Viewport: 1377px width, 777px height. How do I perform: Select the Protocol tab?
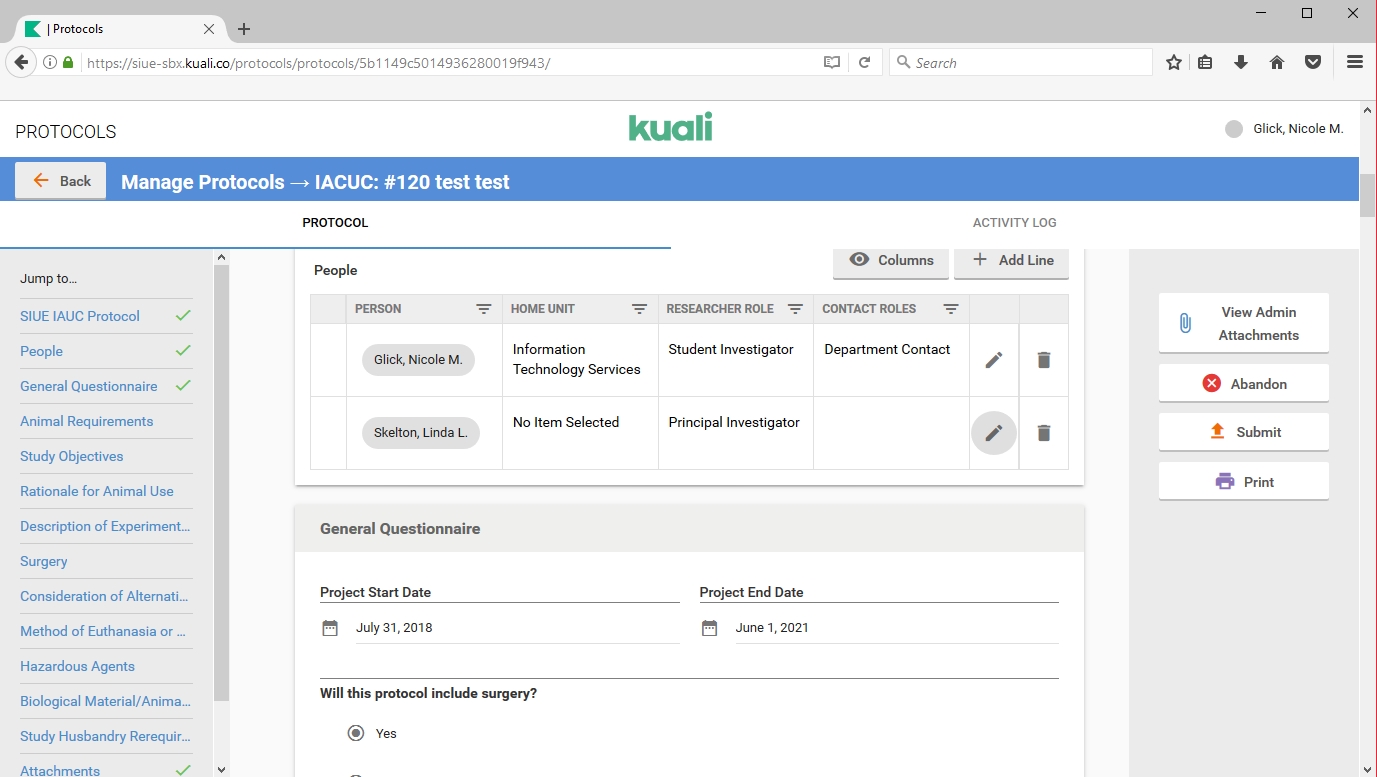(x=335, y=223)
